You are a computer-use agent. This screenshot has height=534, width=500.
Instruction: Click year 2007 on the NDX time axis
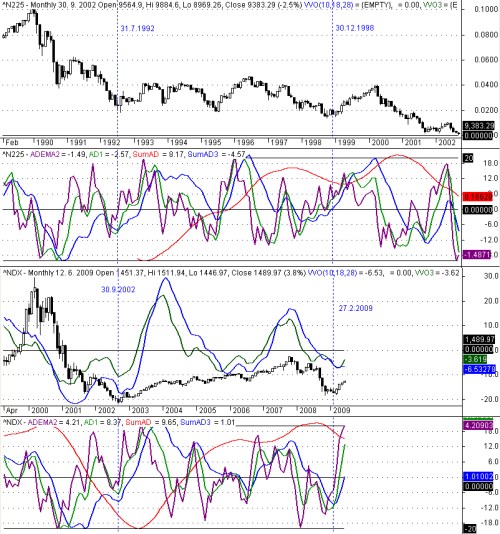pyautogui.click(x=274, y=410)
